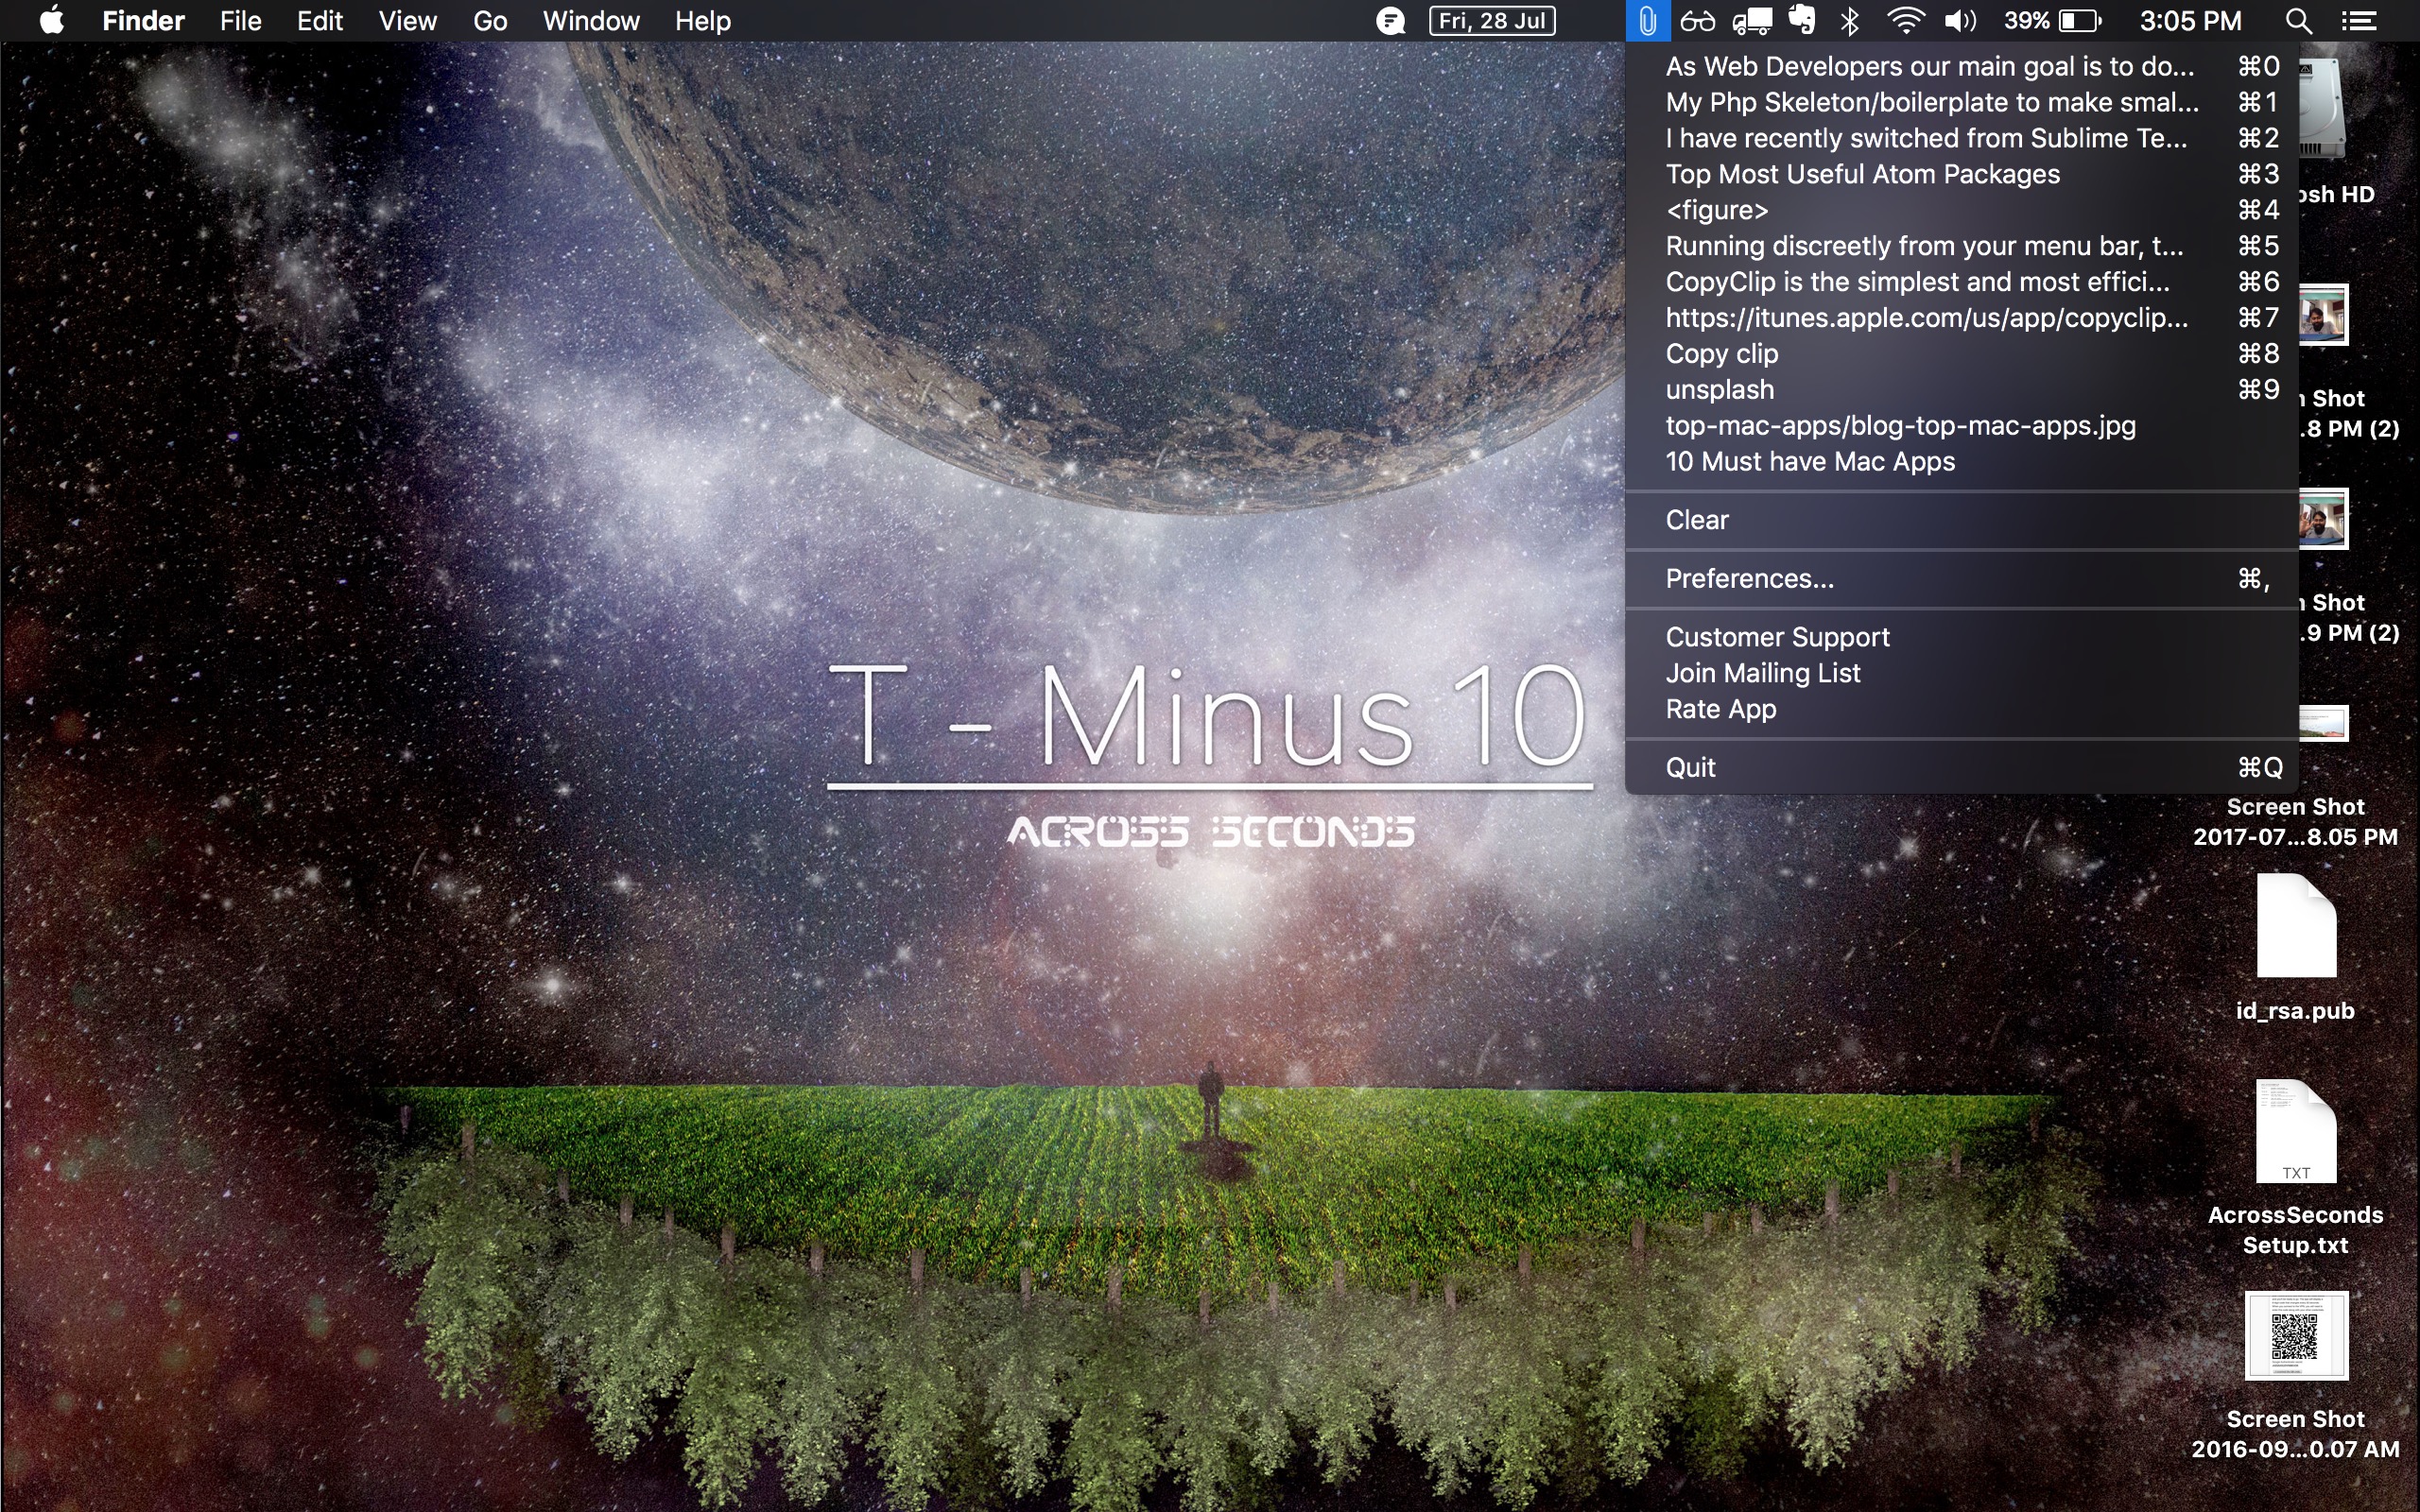Select clipboard entry 'unsplash'

[1720, 388]
